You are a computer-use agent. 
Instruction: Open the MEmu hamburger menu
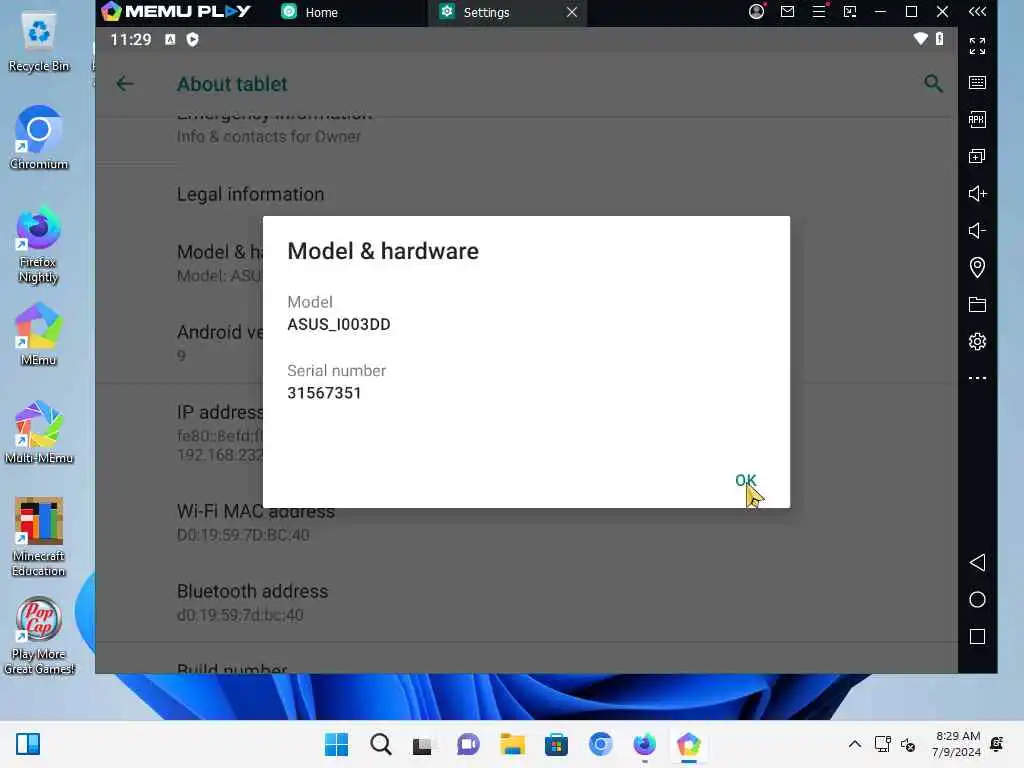pyautogui.click(x=819, y=12)
